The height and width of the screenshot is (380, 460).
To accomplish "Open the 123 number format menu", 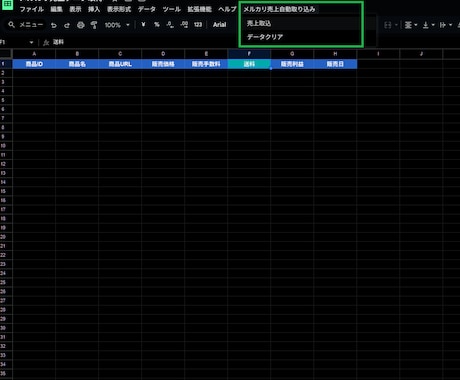I will [x=198, y=25].
